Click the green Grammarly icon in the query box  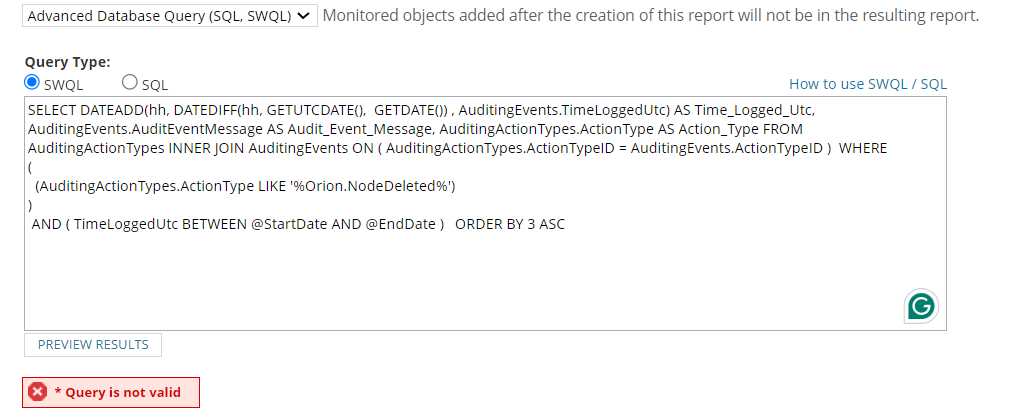point(921,306)
